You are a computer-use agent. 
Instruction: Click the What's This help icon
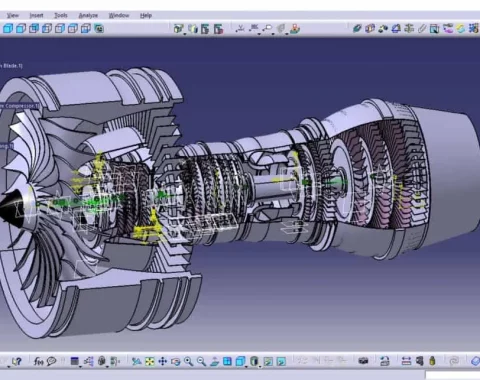(x=16, y=361)
